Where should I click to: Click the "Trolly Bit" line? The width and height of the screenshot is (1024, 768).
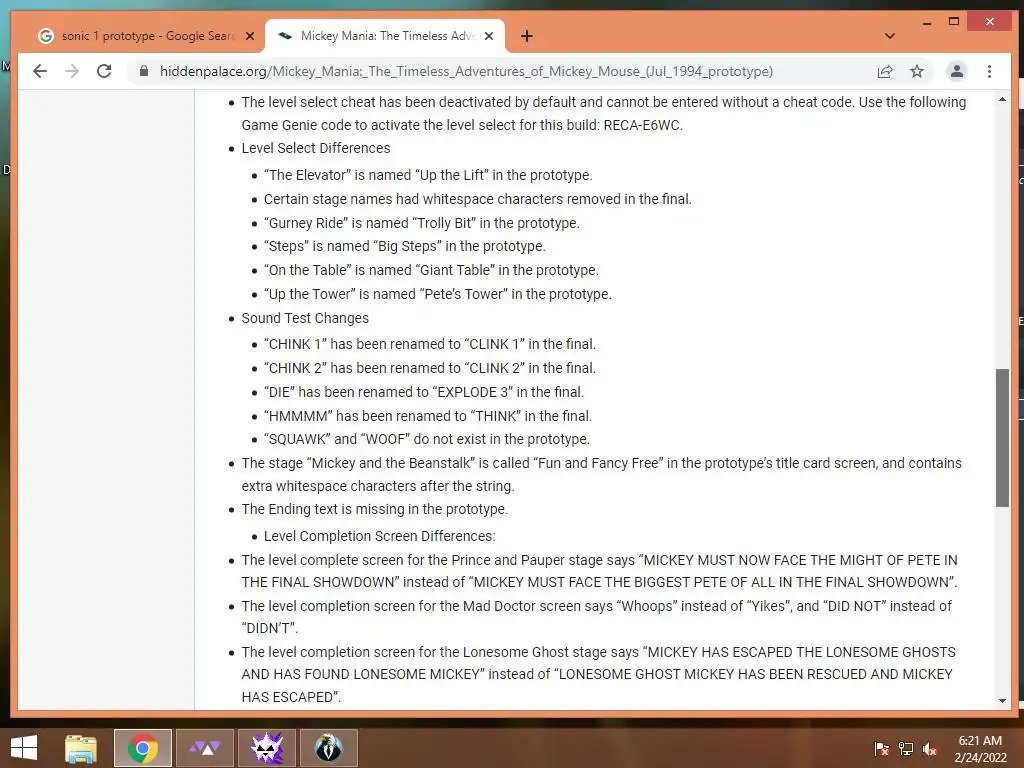pos(422,223)
